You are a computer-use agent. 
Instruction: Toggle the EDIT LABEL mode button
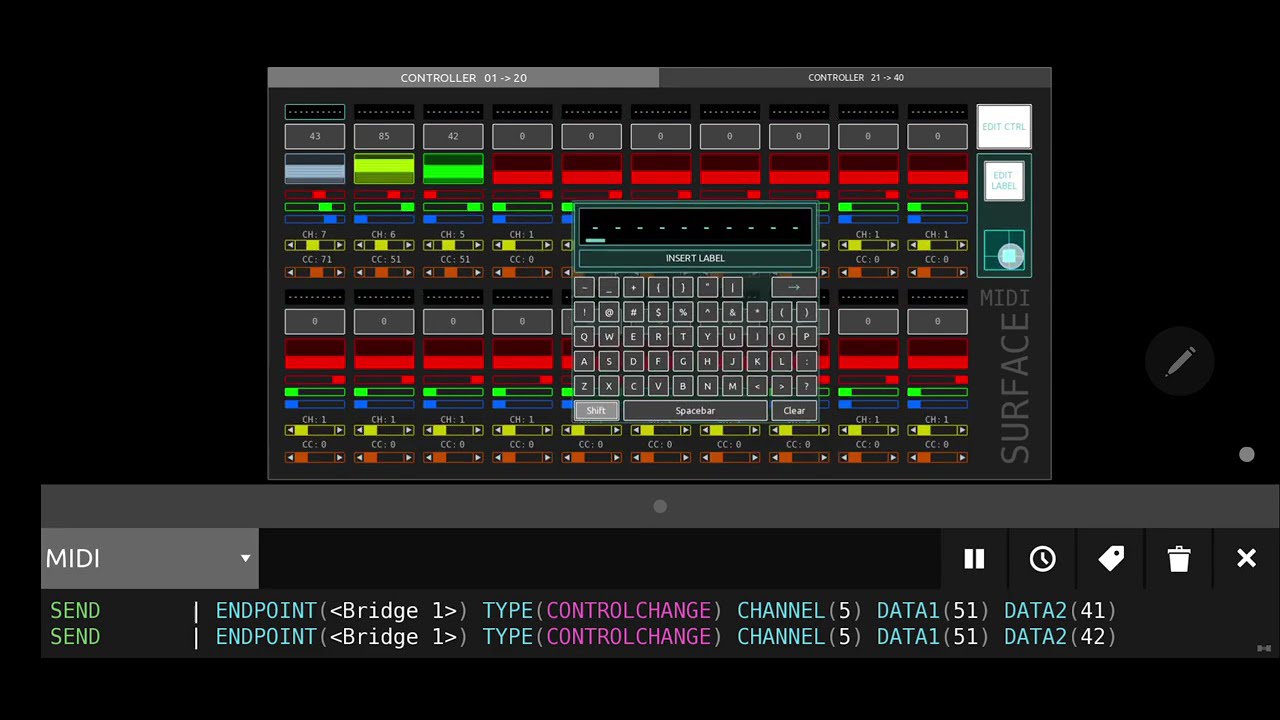(x=1003, y=181)
